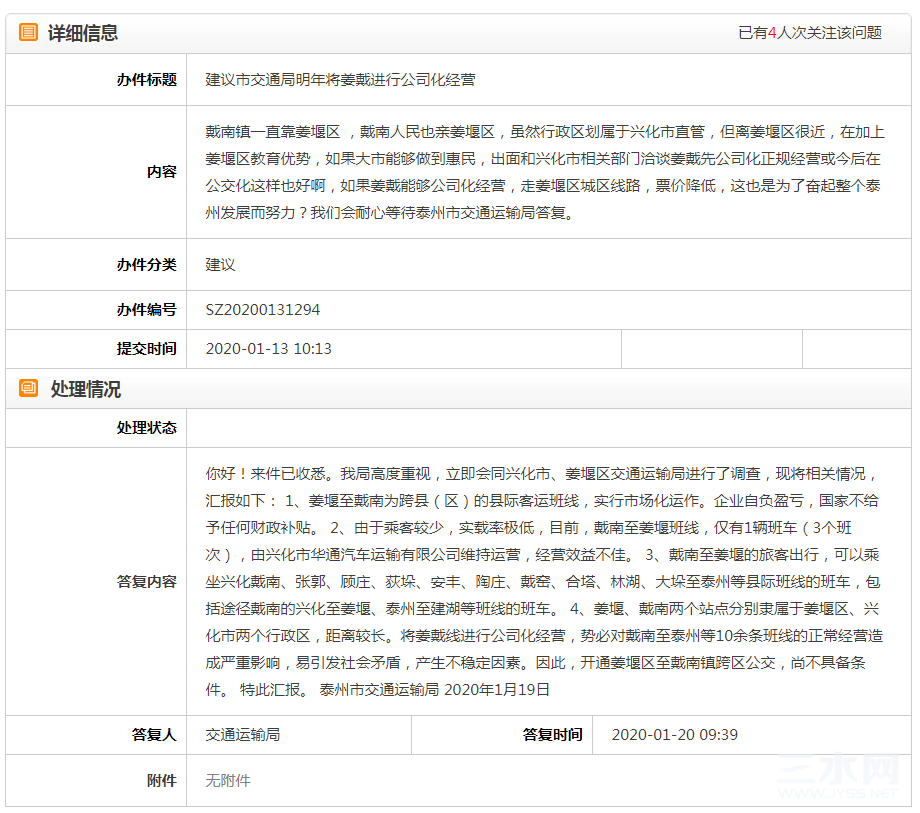The width and height of the screenshot is (920, 813).
Task: Select the category value 建议
Action: point(220,265)
